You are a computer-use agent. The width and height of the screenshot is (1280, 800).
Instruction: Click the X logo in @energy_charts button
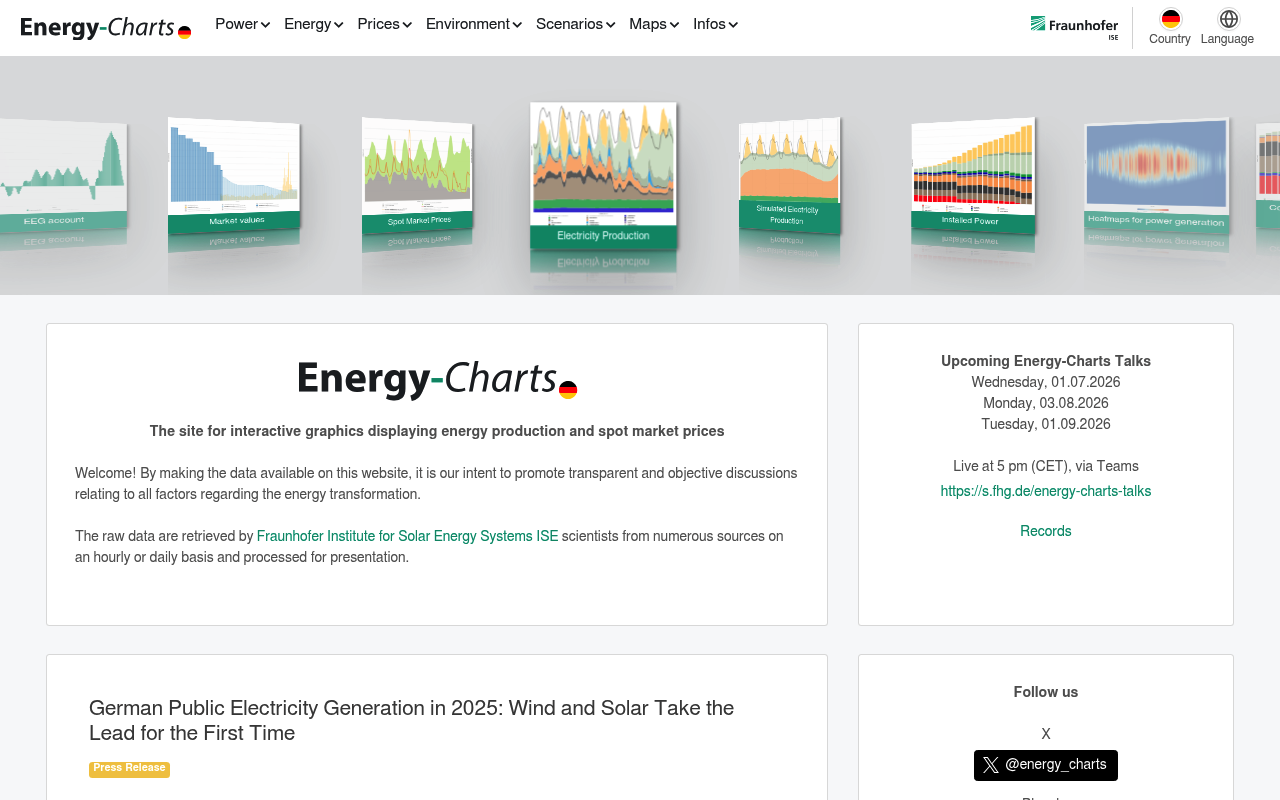pos(990,765)
